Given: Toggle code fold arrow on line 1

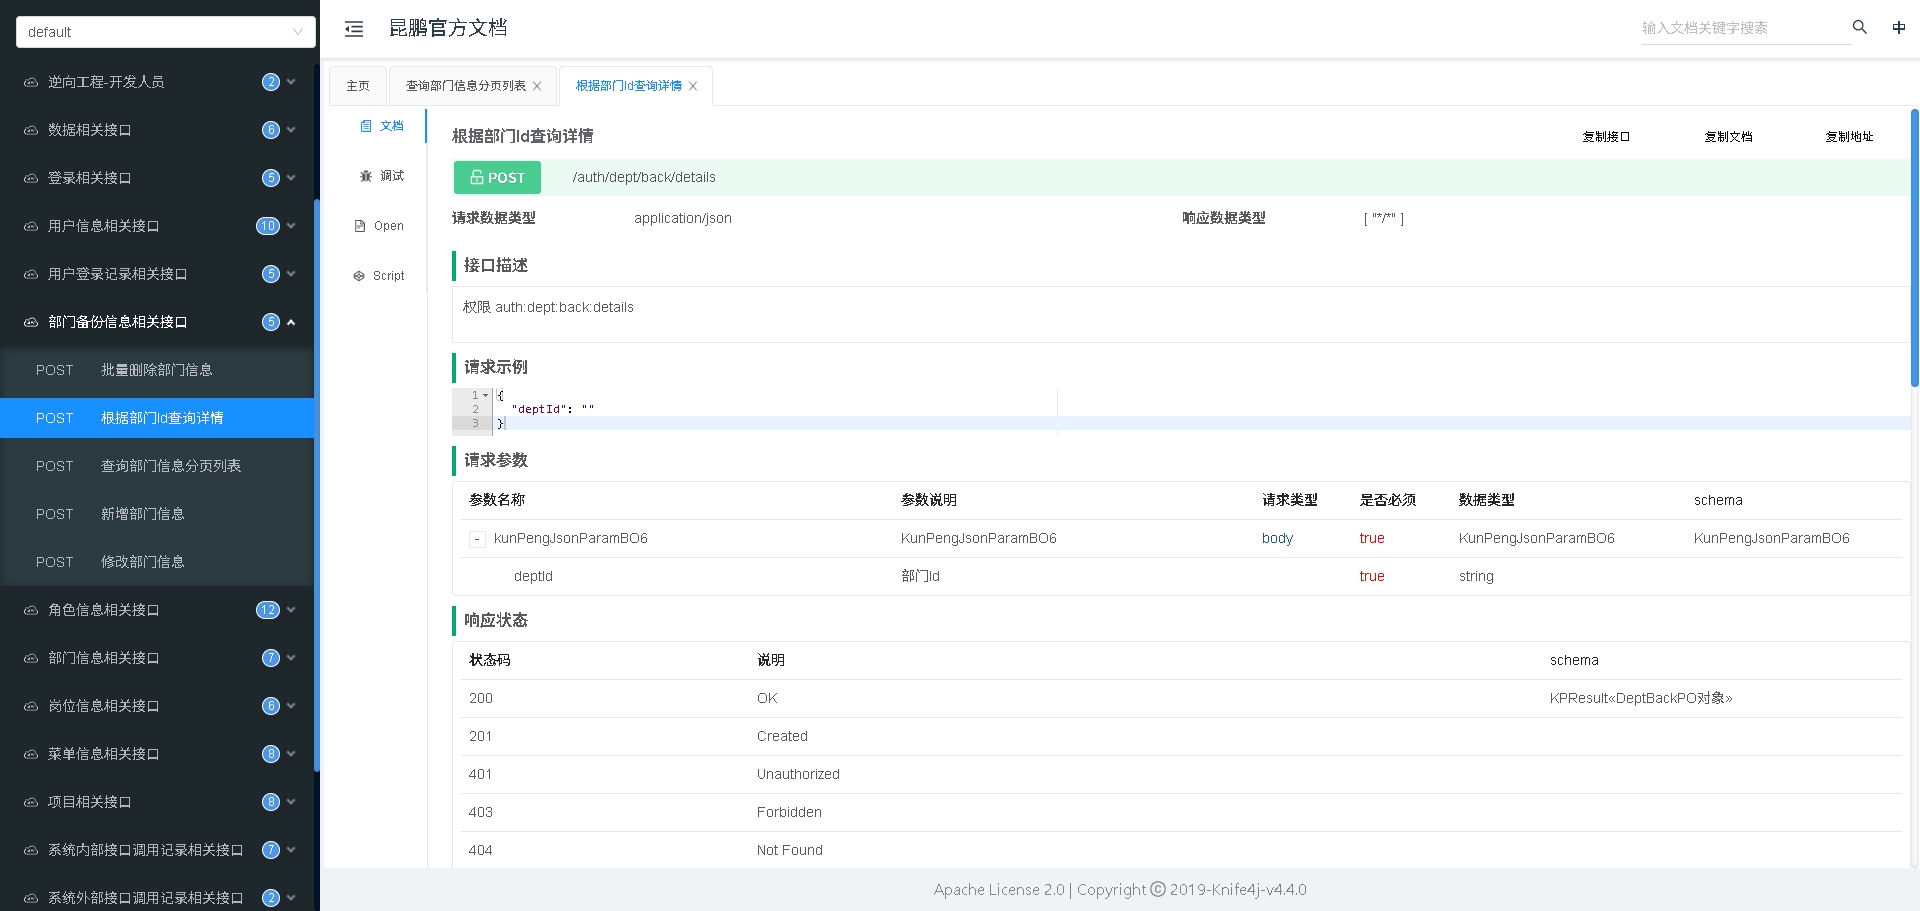Looking at the screenshot, I should (x=486, y=395).
